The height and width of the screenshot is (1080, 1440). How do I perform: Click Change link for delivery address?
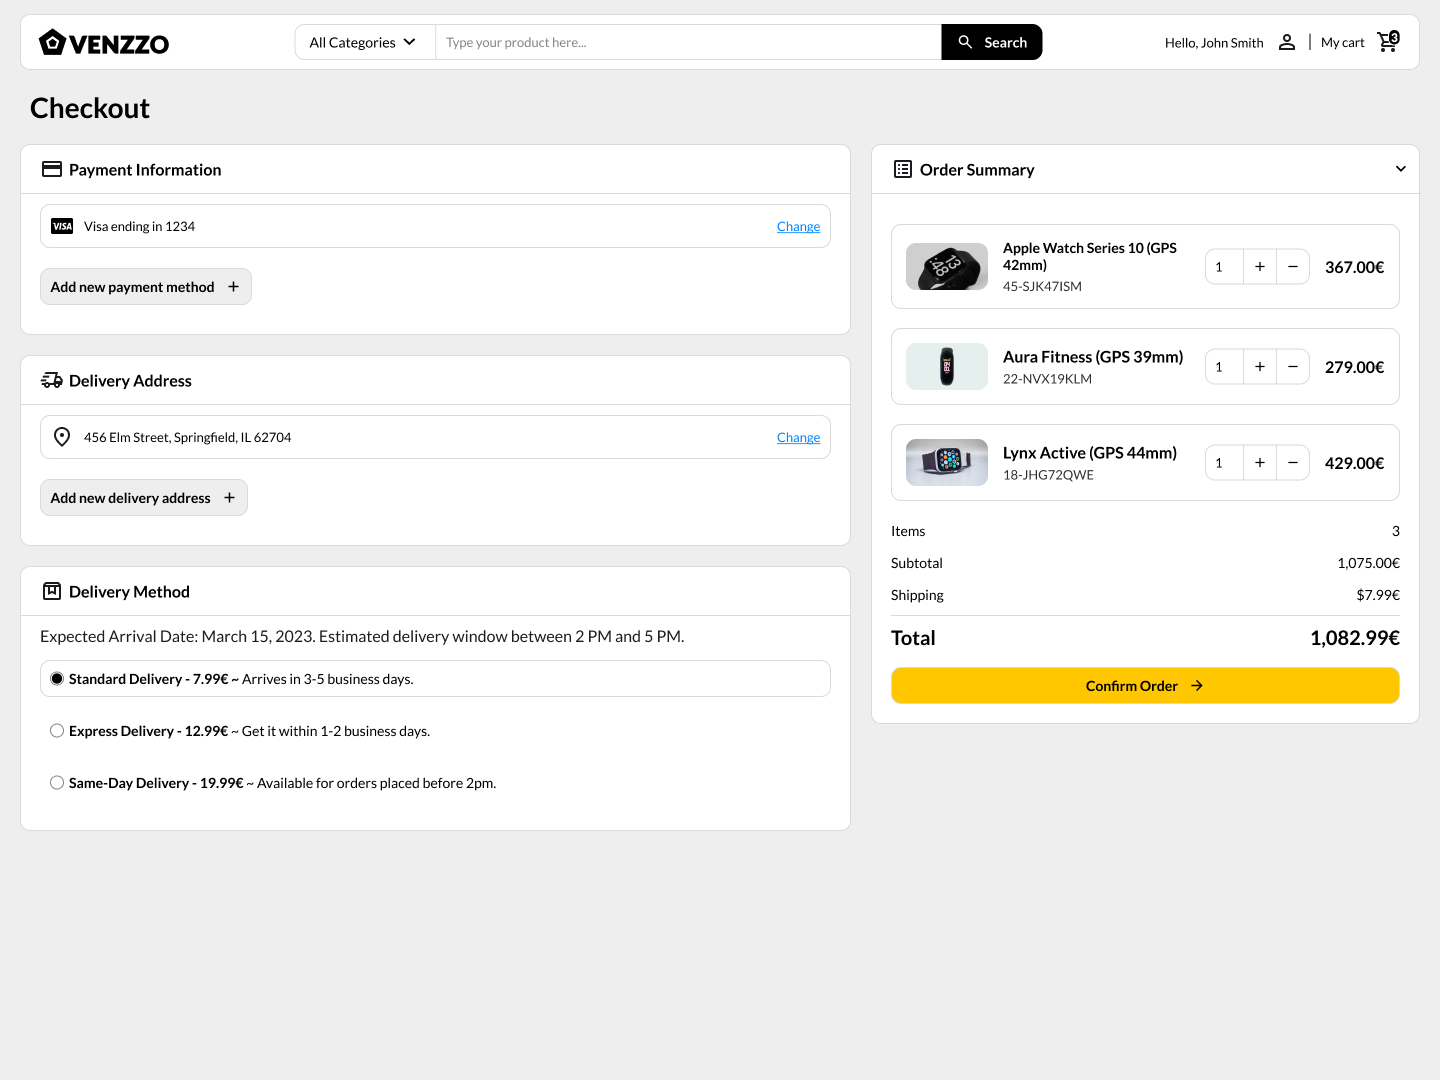point(798,438)
